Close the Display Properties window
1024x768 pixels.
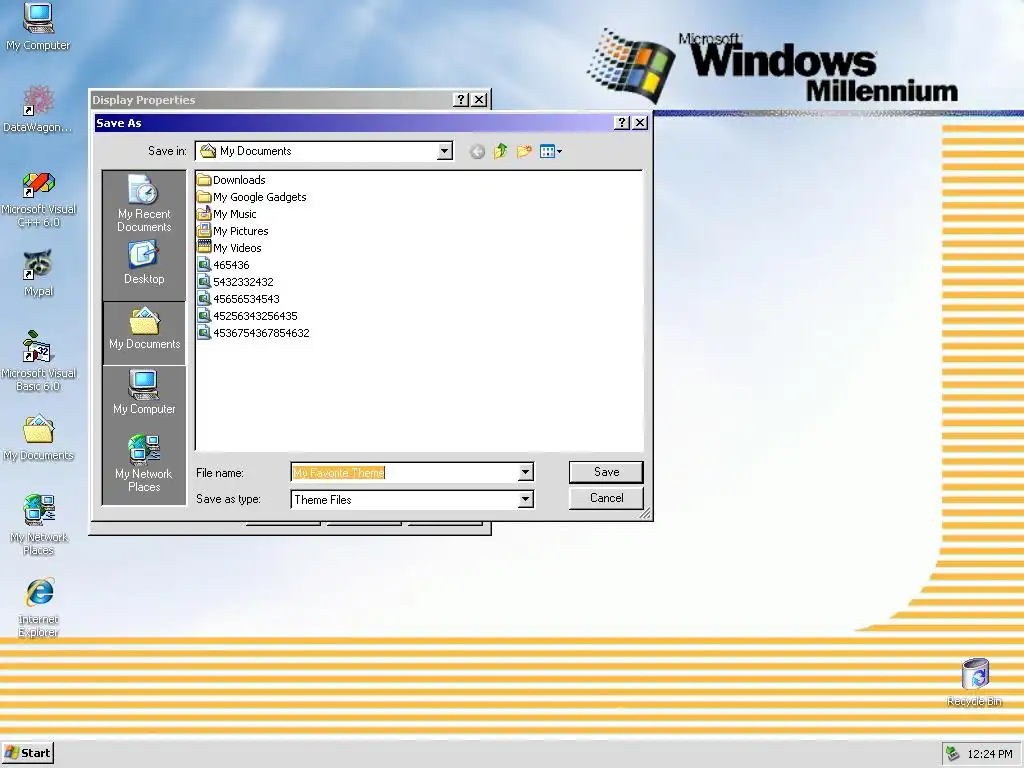[479, 99]
